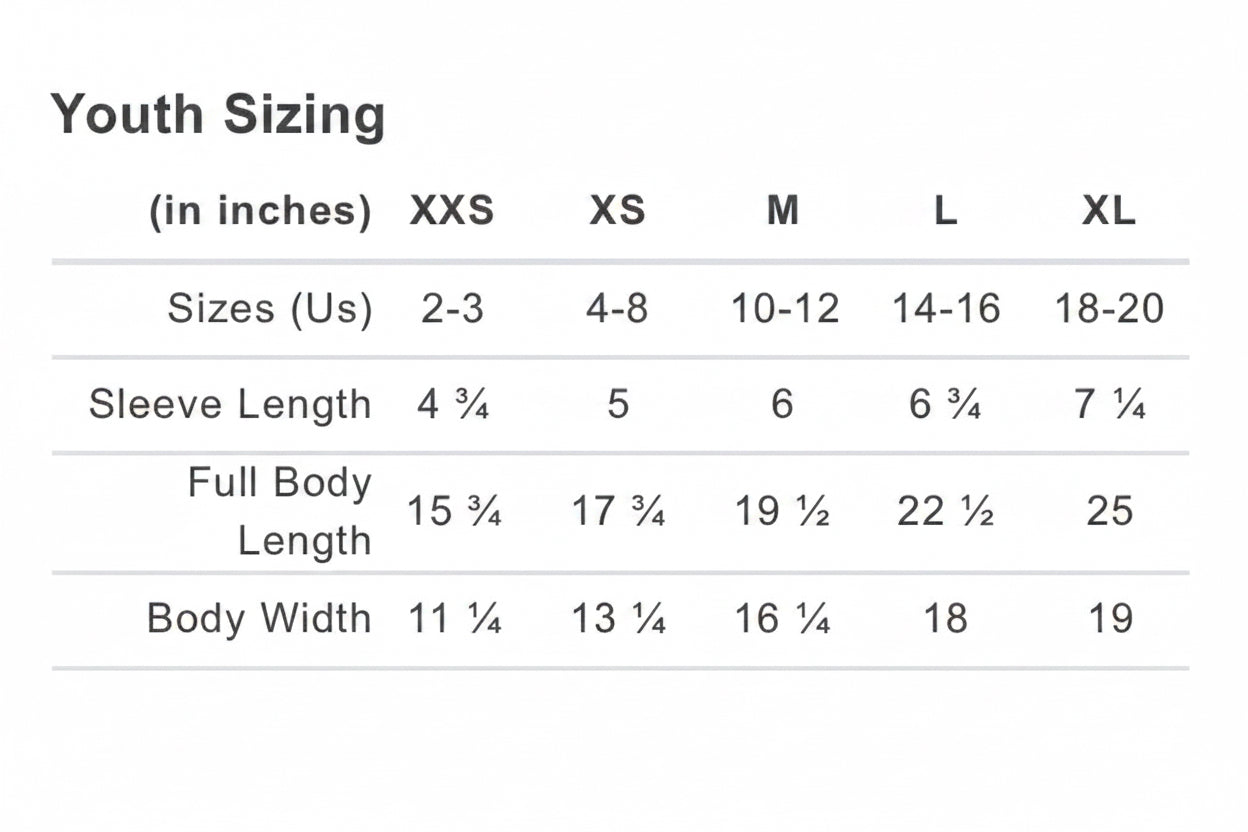Click the L size column header
Viewport: 1248px width, 832px height.
coord(946,211)
